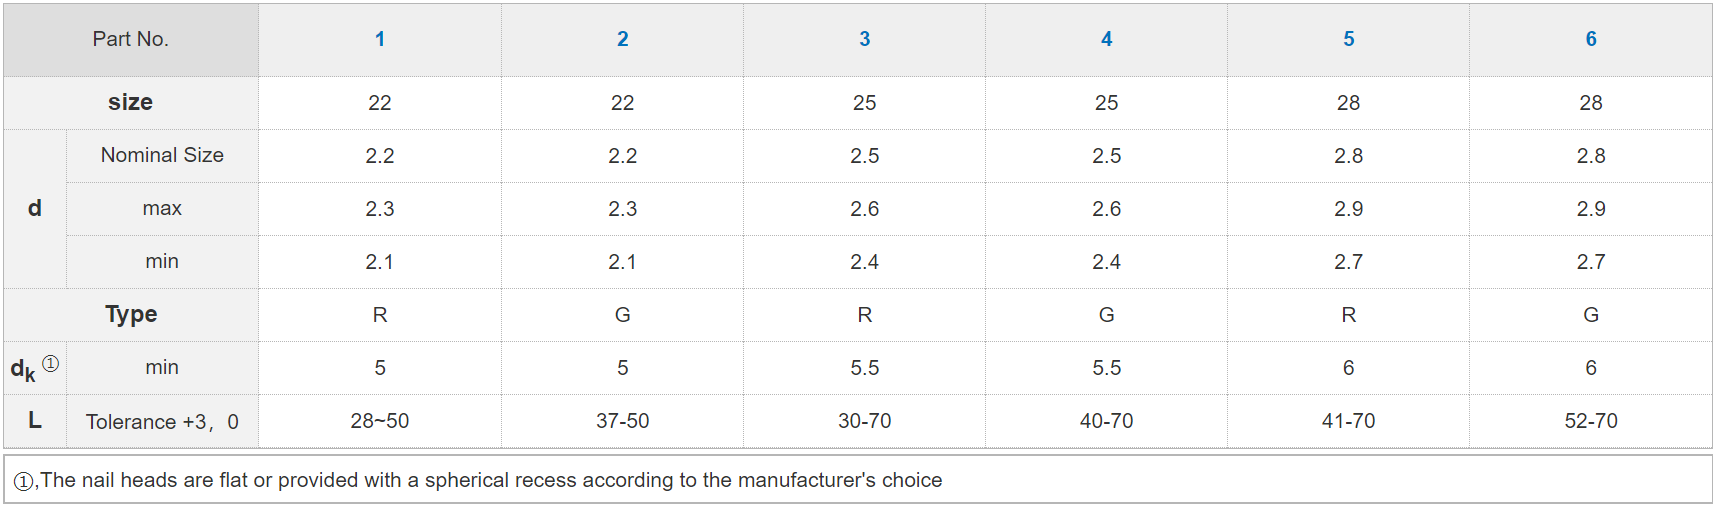
Task: Select the 'Type' row header
Action: (x=131, y=314)
